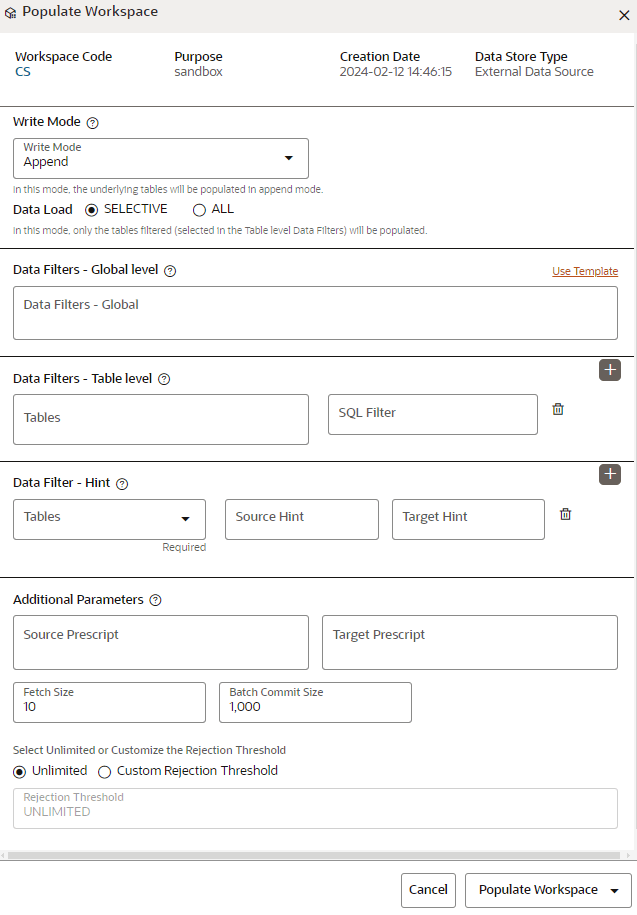Add a new table level data filter row
This screenshot has height=915, width=637.
[x=610, y=370]
